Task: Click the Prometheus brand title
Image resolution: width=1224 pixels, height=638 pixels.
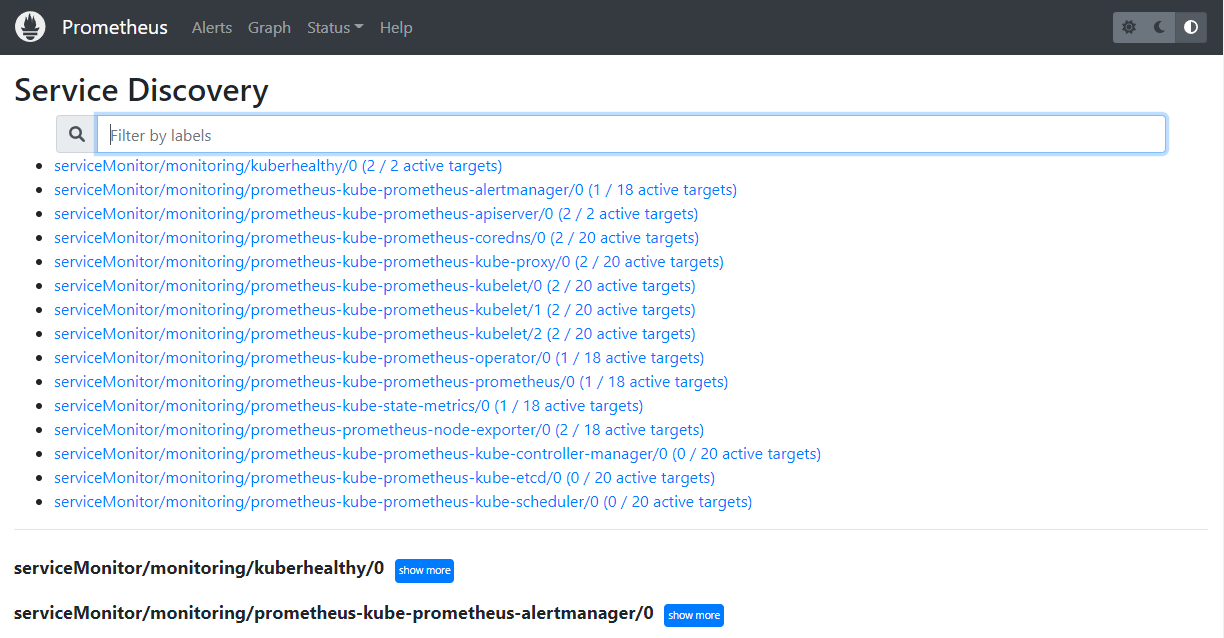Action: pos(115,27)
